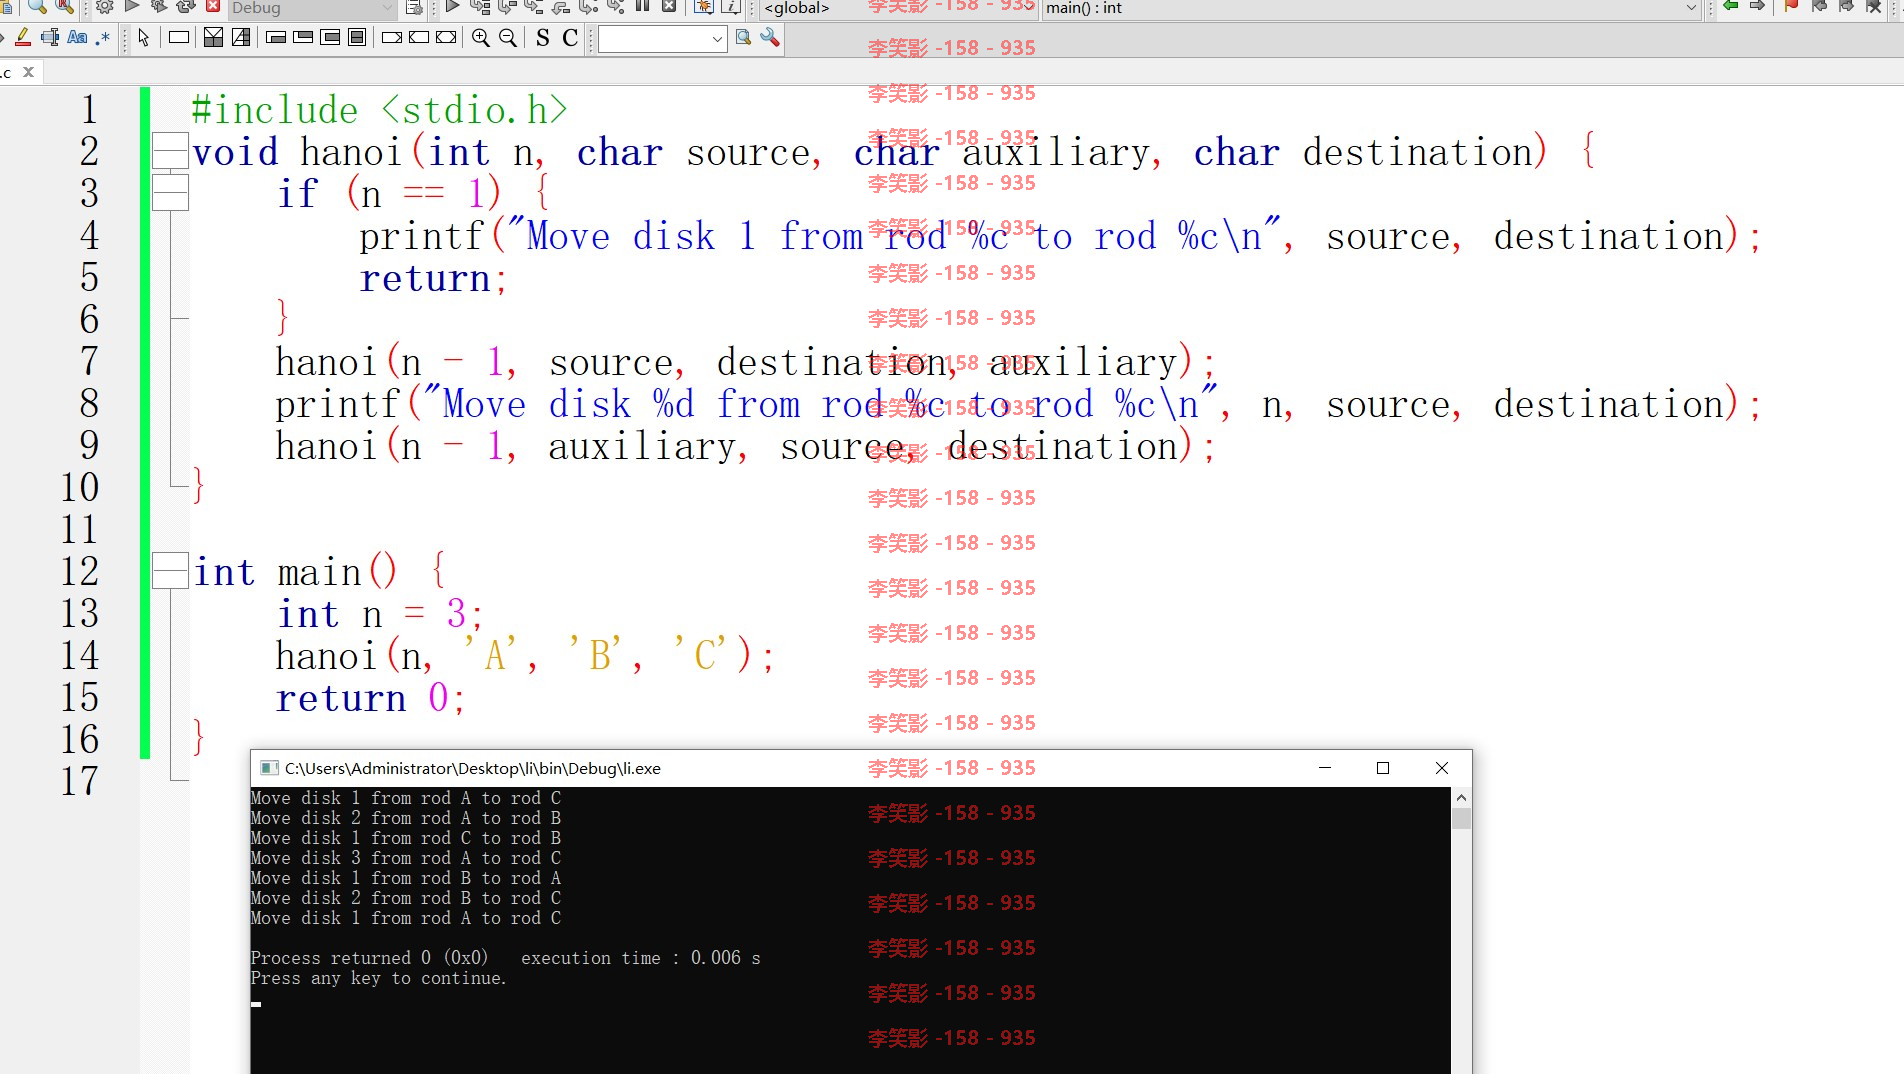Click the run to cursor icon
The width and height of the screenshot is (1904, 1074).
[x=480, y=7]
